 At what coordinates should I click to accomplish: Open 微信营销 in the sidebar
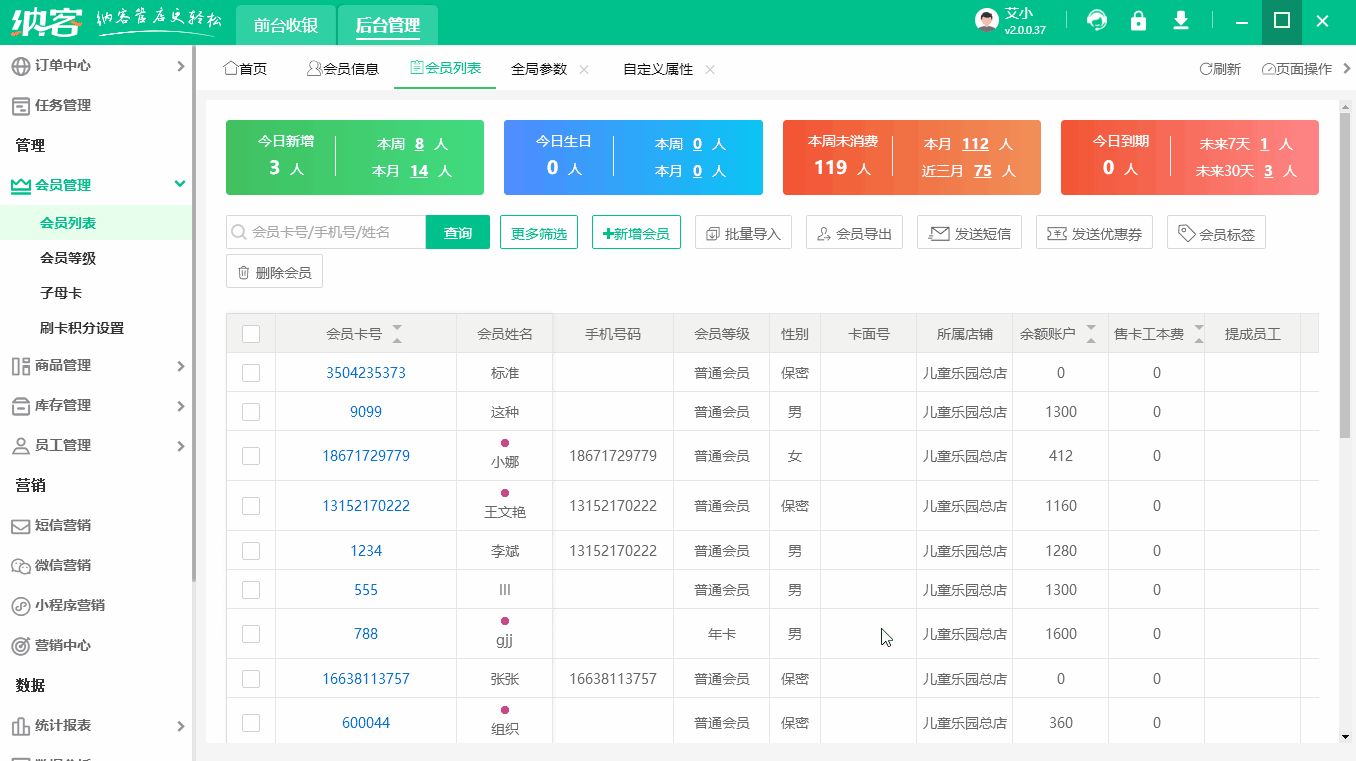click(63, 566)
